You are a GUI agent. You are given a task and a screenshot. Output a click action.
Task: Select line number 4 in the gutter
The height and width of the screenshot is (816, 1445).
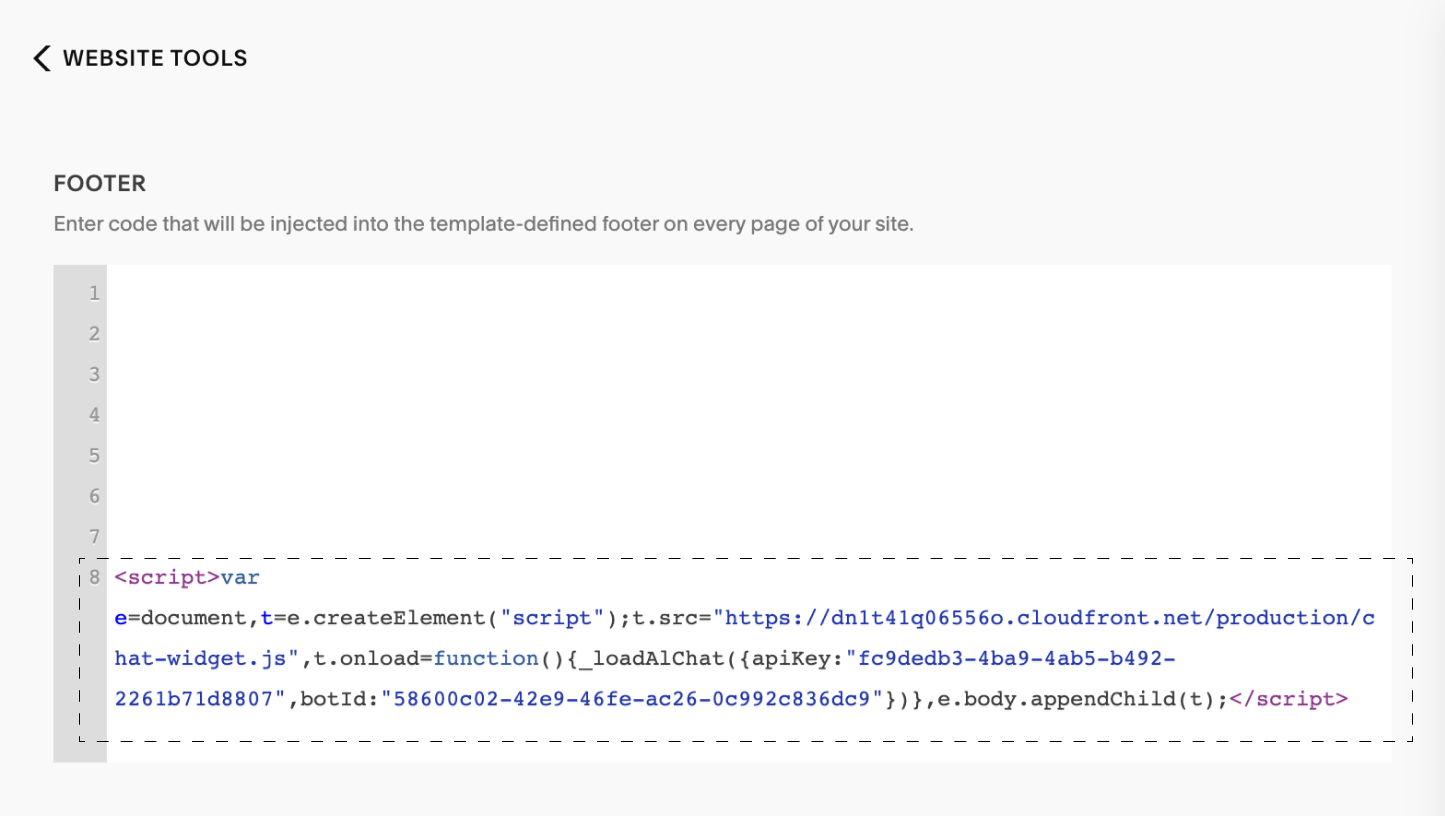(x=95, y=415)
